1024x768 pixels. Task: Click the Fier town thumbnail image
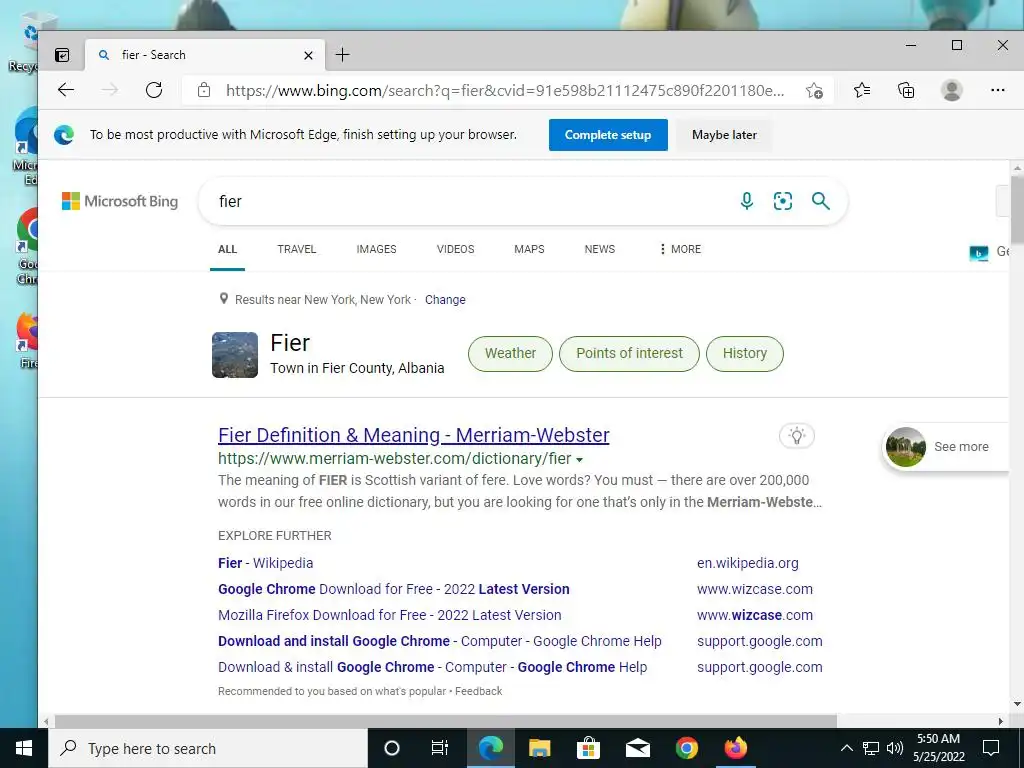pos(235,355)
